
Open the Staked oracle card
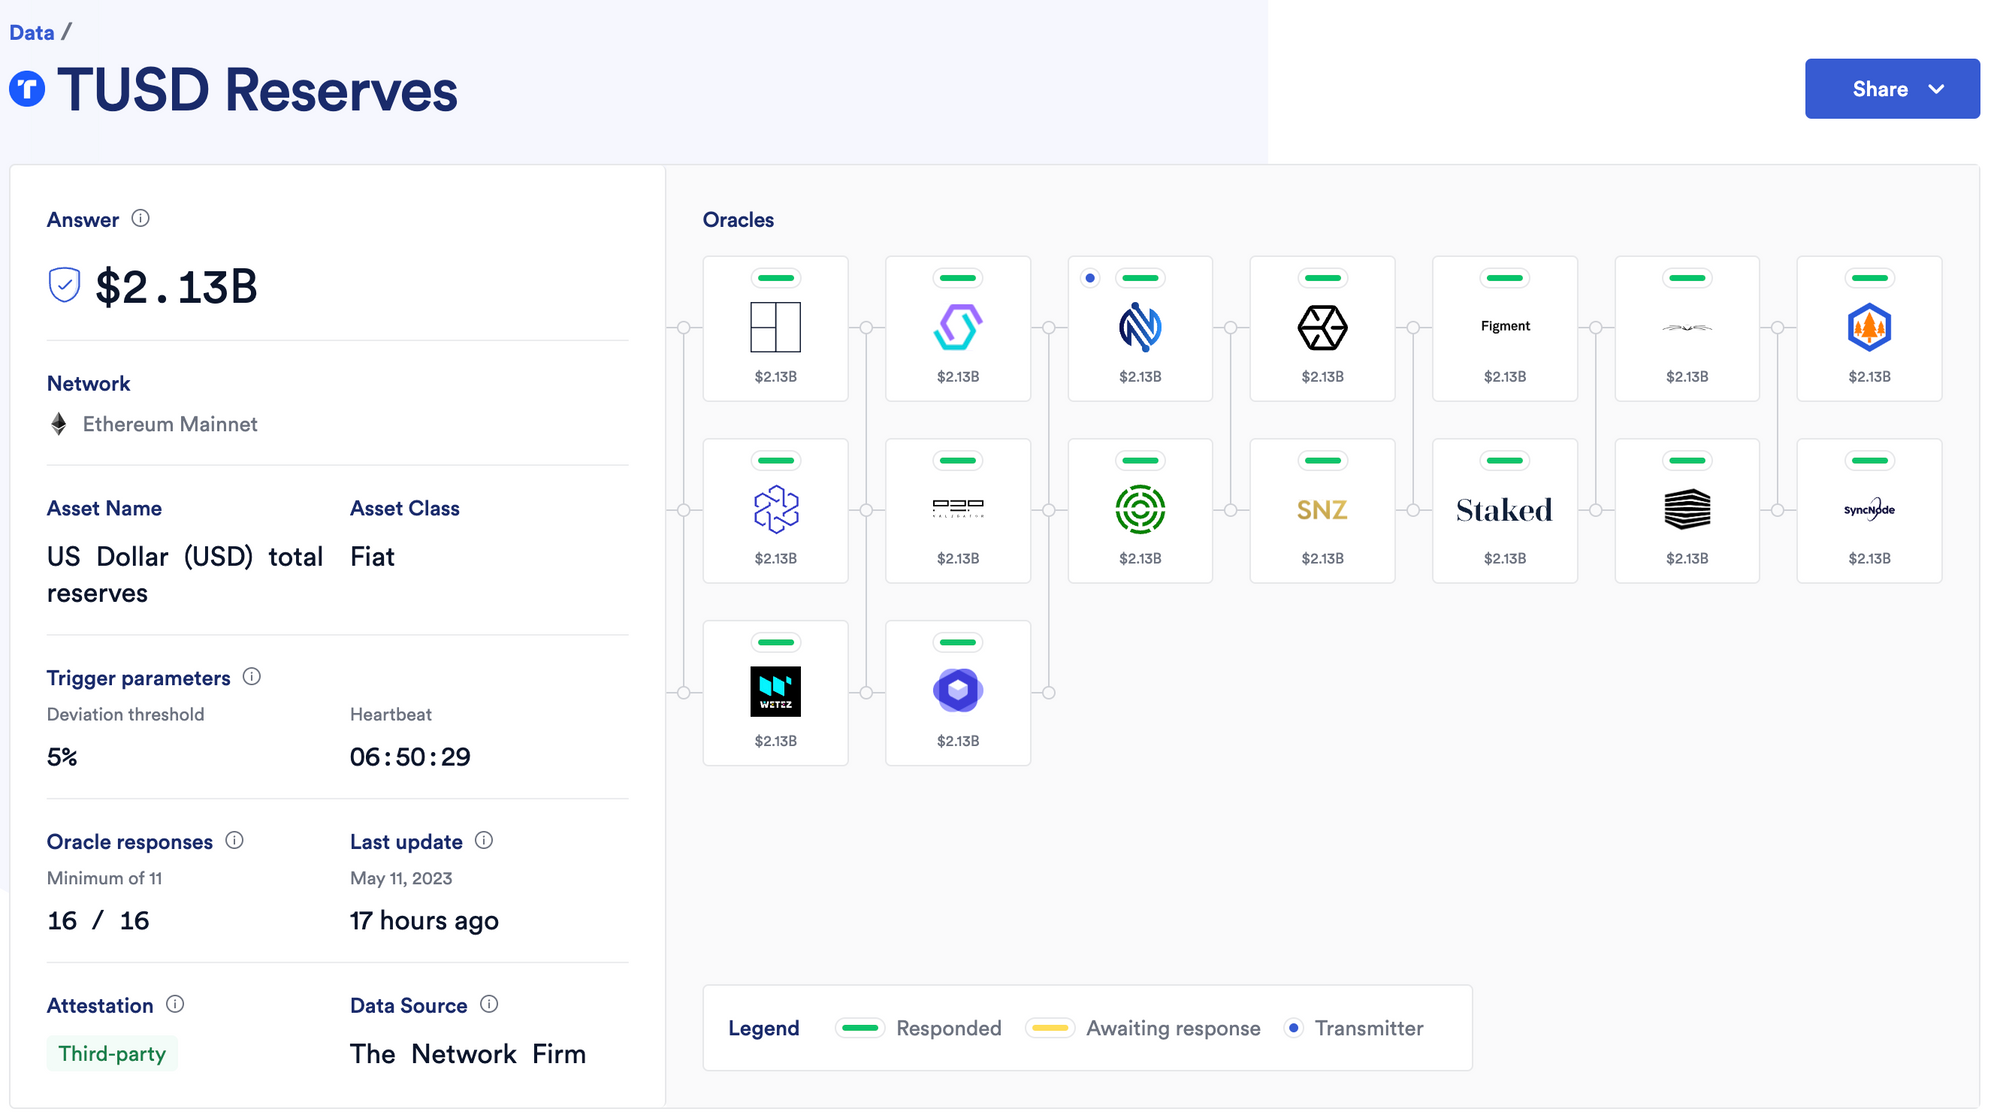(x=1504, y=510)
